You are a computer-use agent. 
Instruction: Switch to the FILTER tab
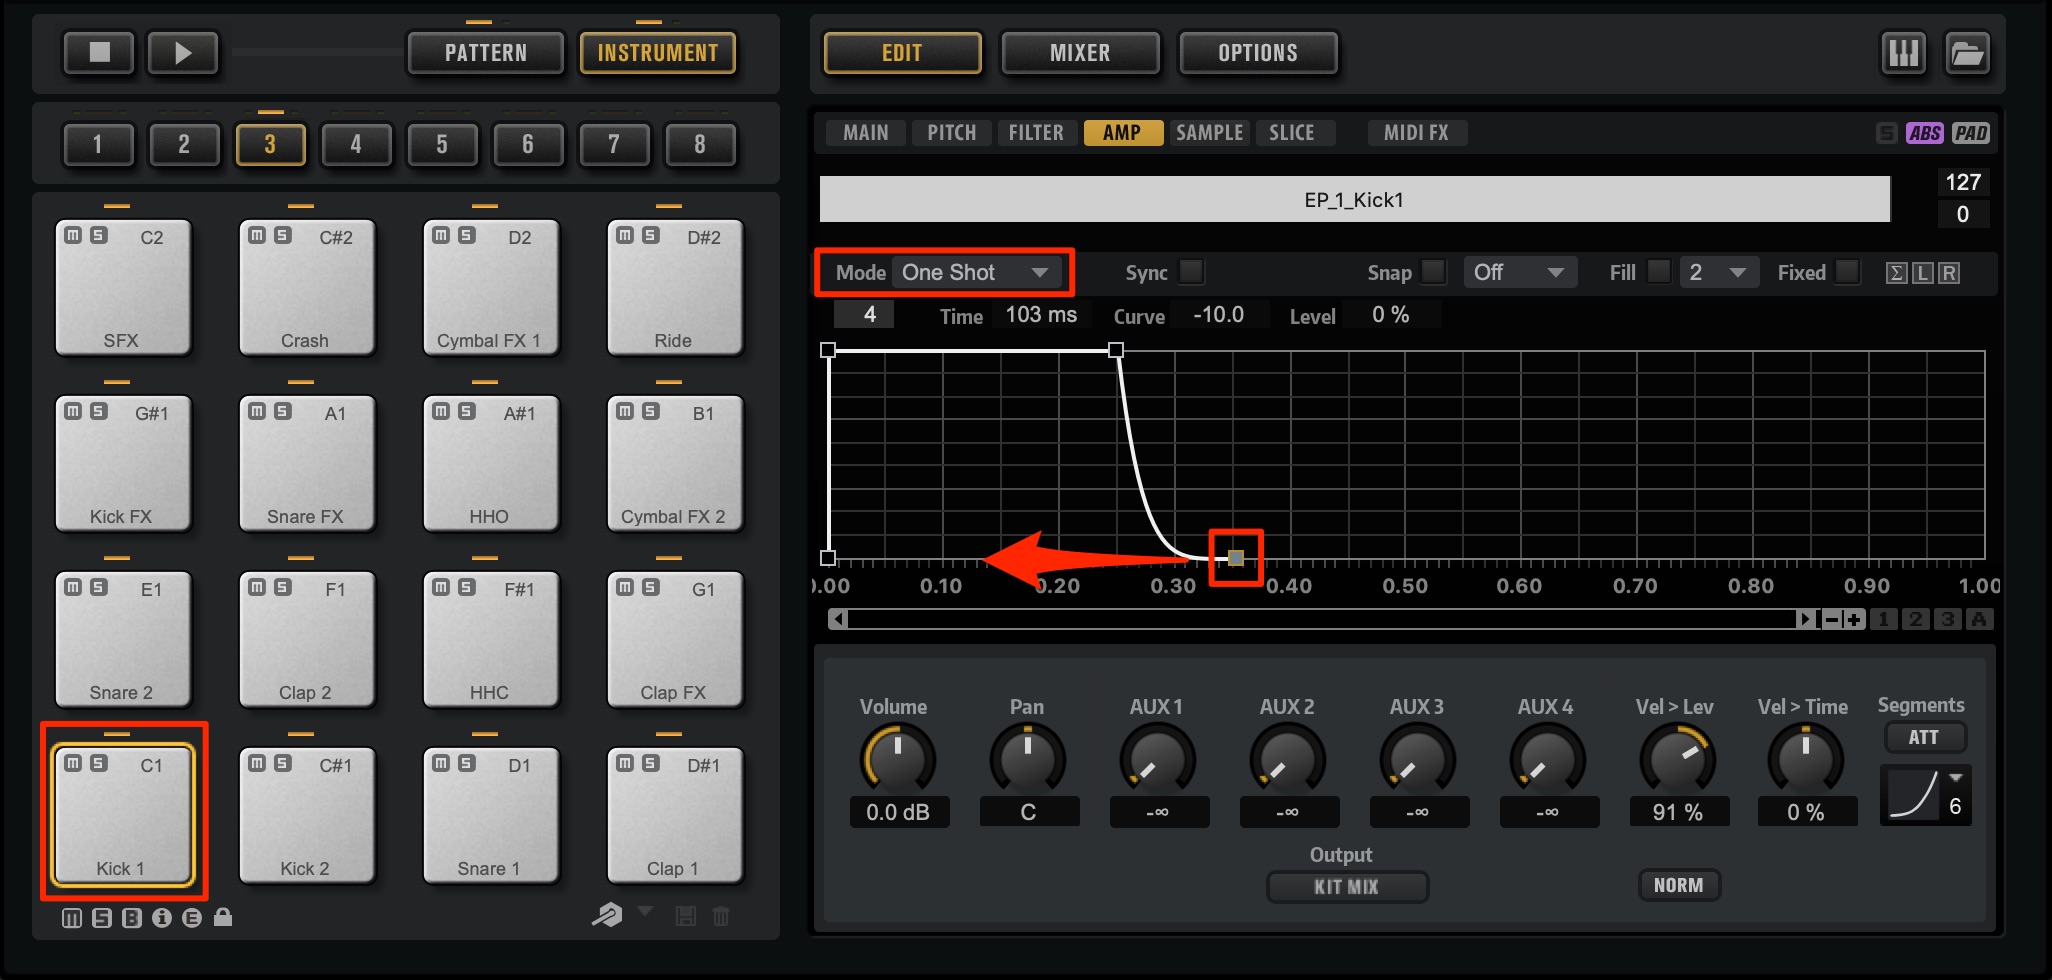(x=1036, y=133)
